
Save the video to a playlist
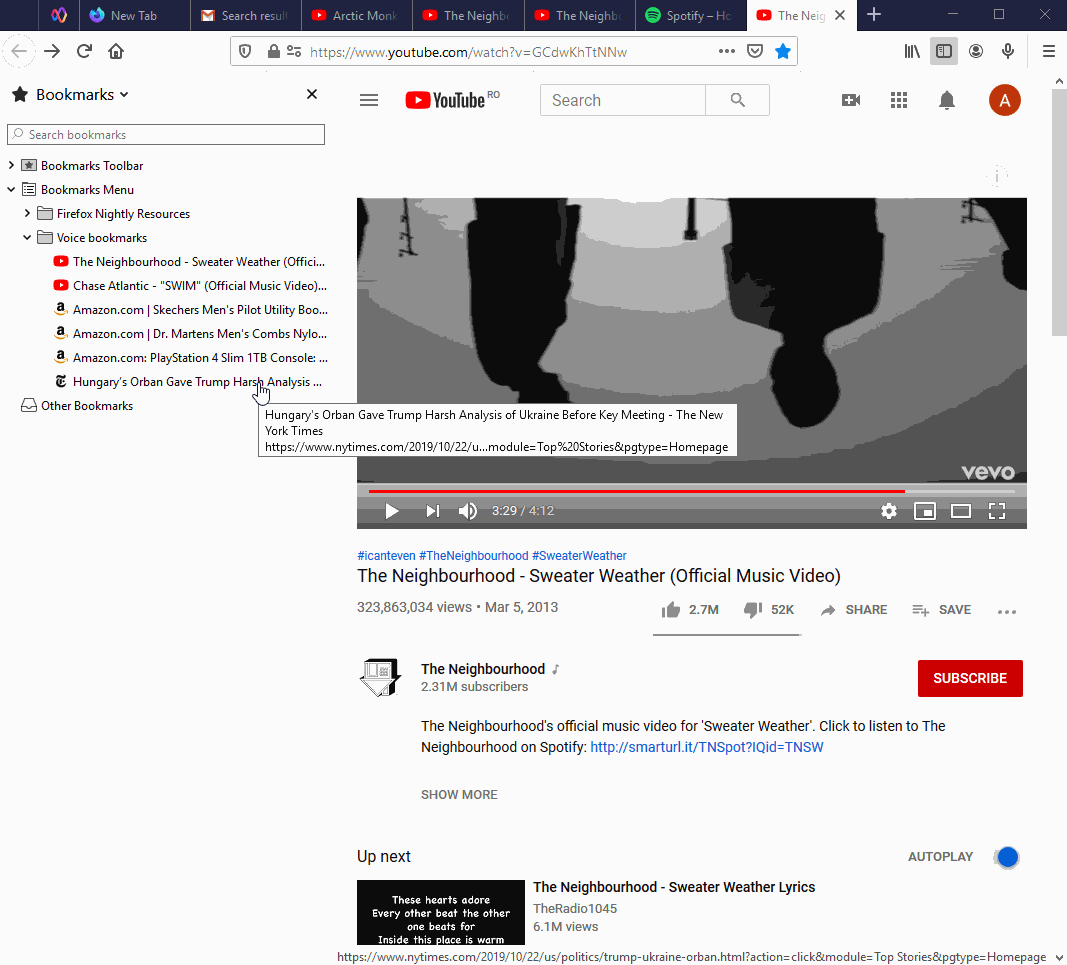pos(942,610)
